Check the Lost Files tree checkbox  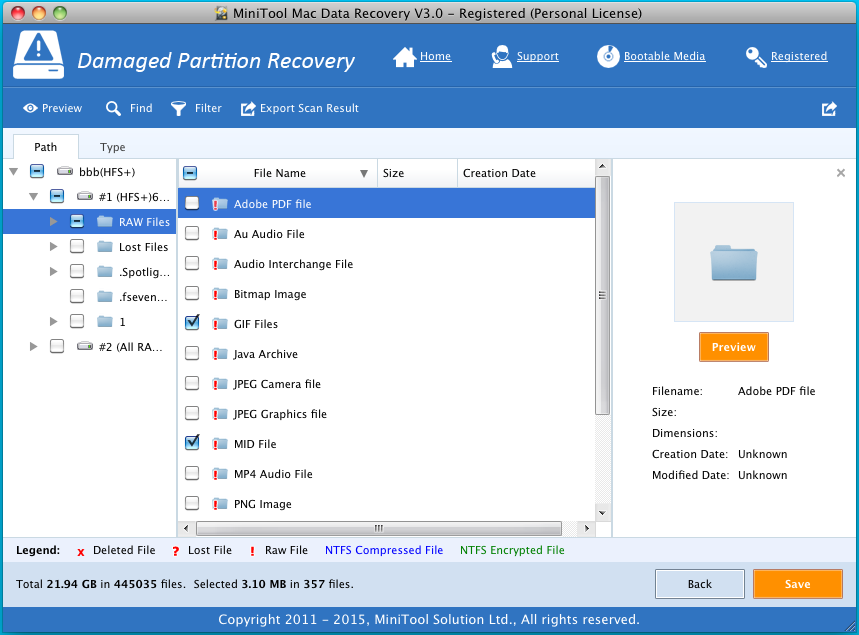point(77,247)
